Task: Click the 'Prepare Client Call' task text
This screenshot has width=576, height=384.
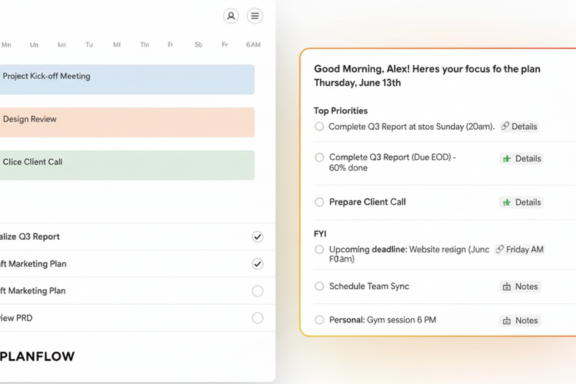Action: click(367, 202)
